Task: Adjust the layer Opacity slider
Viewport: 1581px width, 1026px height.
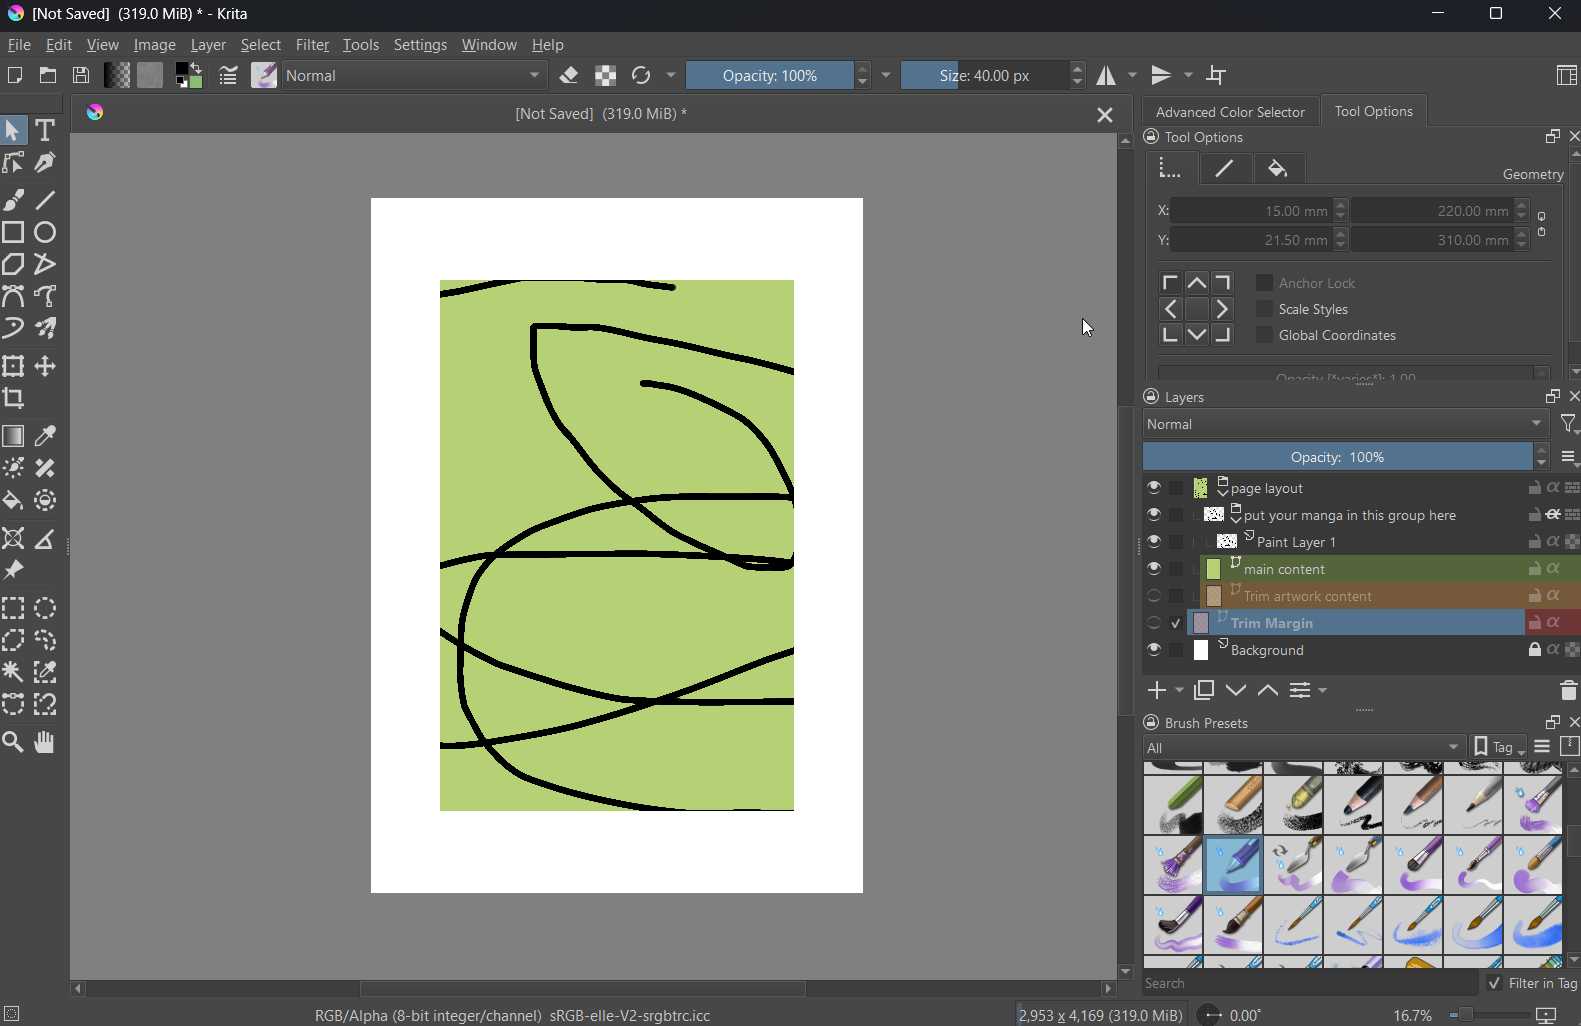Action: point(1337,457)
